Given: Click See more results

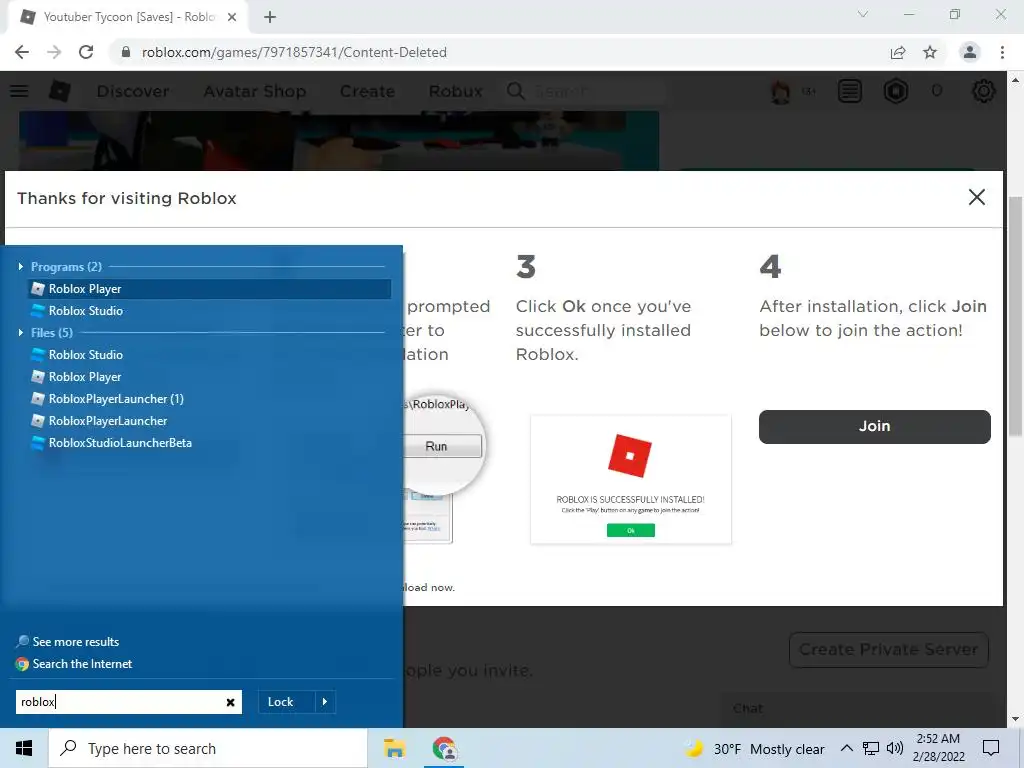Looking at the screenshot, I should pyautogui.click(x=68, y=641).
